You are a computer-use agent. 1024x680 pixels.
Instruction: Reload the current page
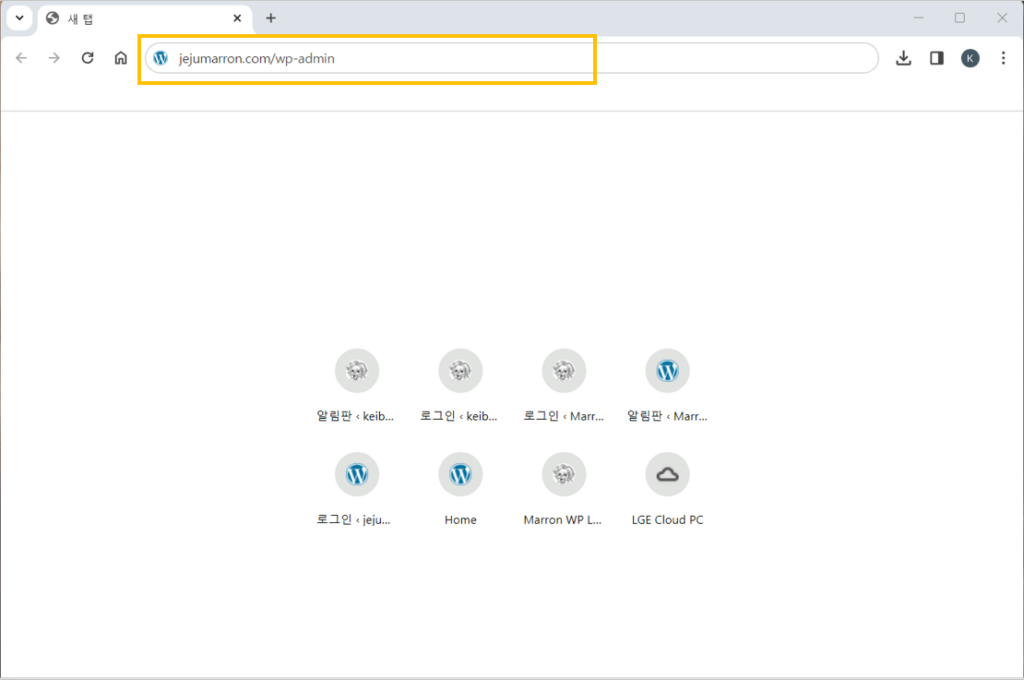pos(88,58)
